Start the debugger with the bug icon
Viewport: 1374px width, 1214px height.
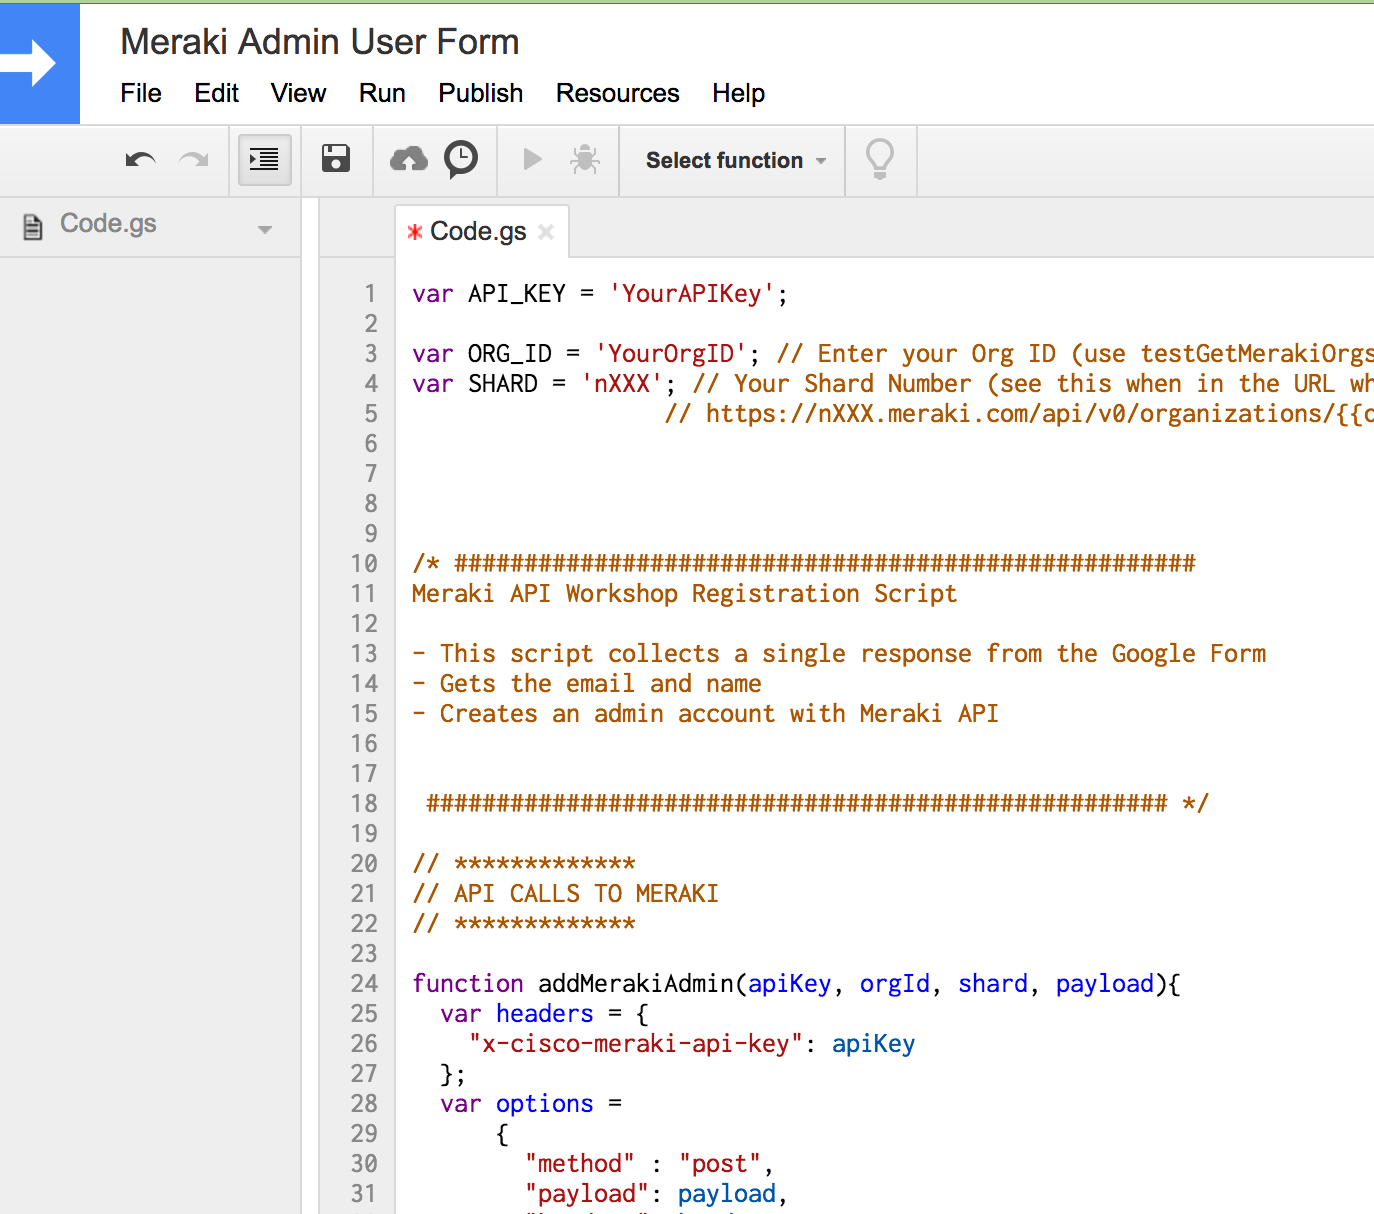(585, 159)
